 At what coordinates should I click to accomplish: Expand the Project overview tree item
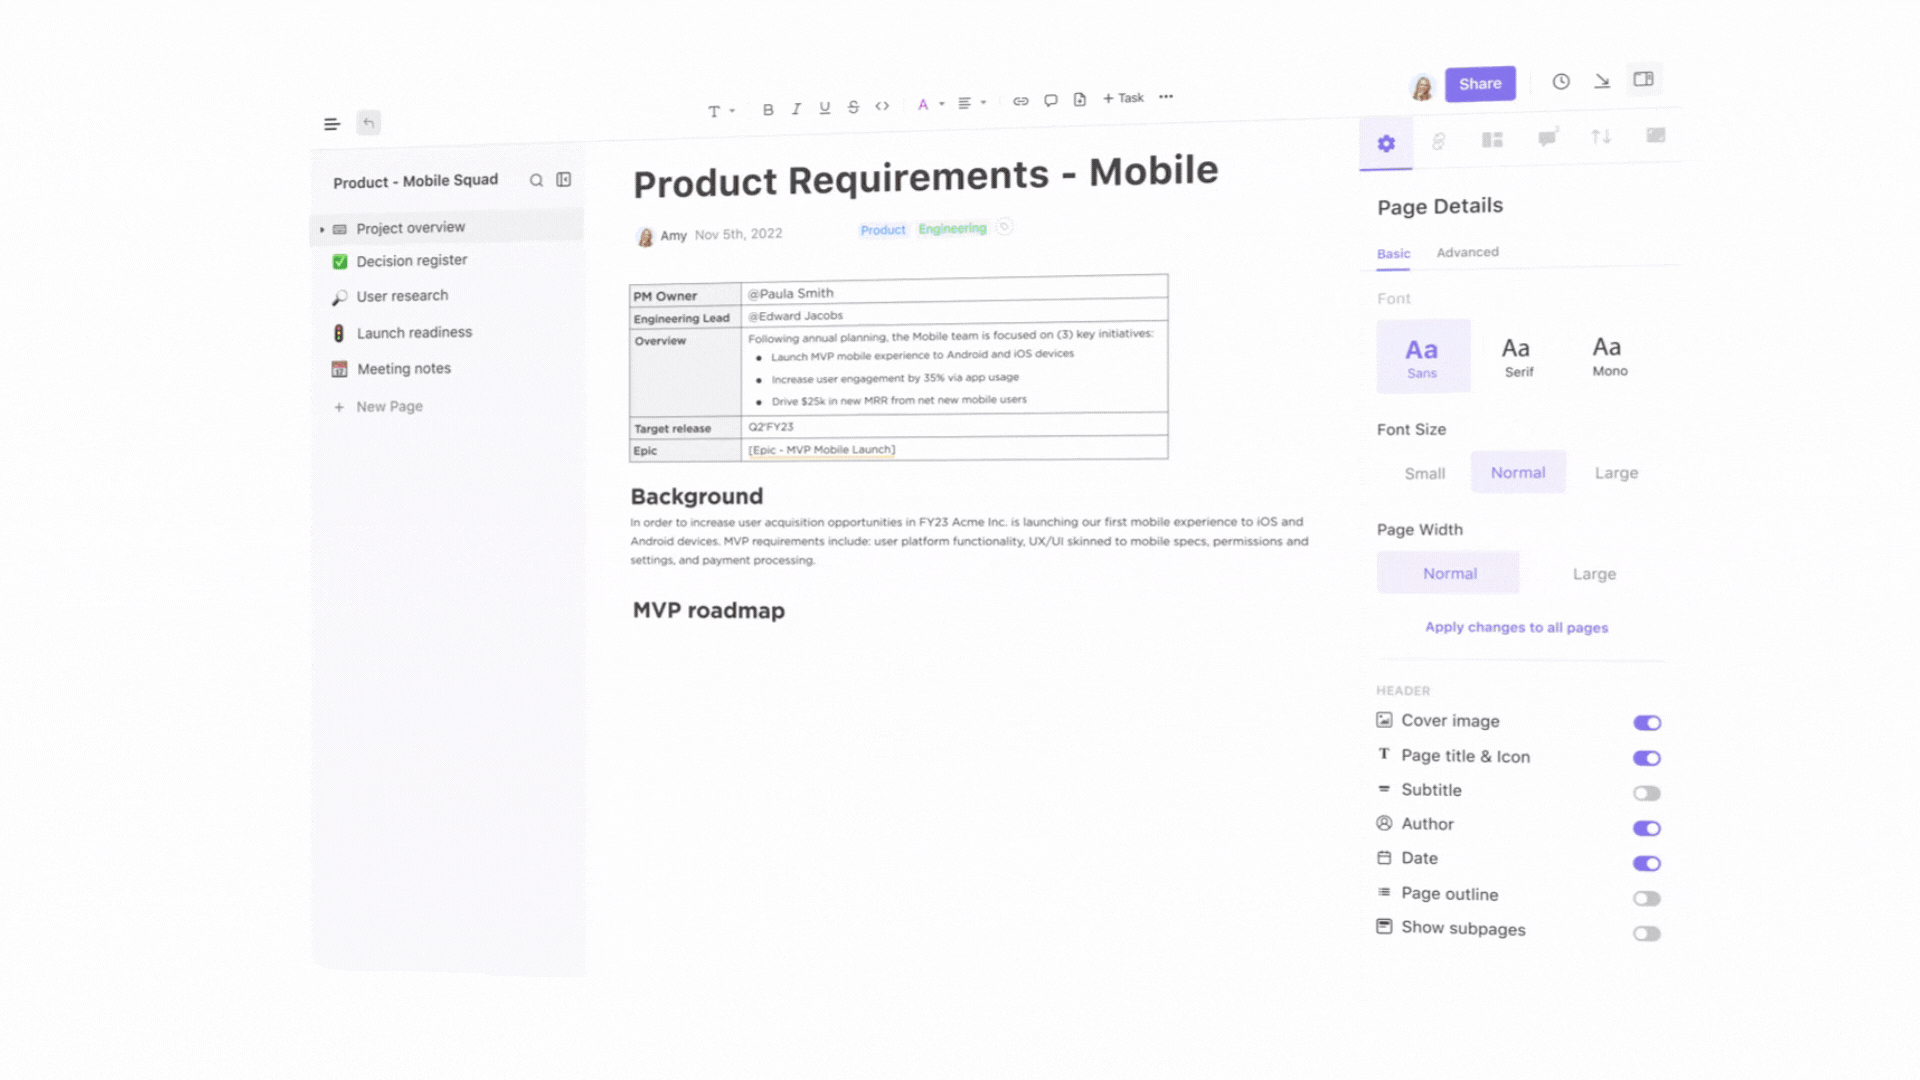coord(320,227)
